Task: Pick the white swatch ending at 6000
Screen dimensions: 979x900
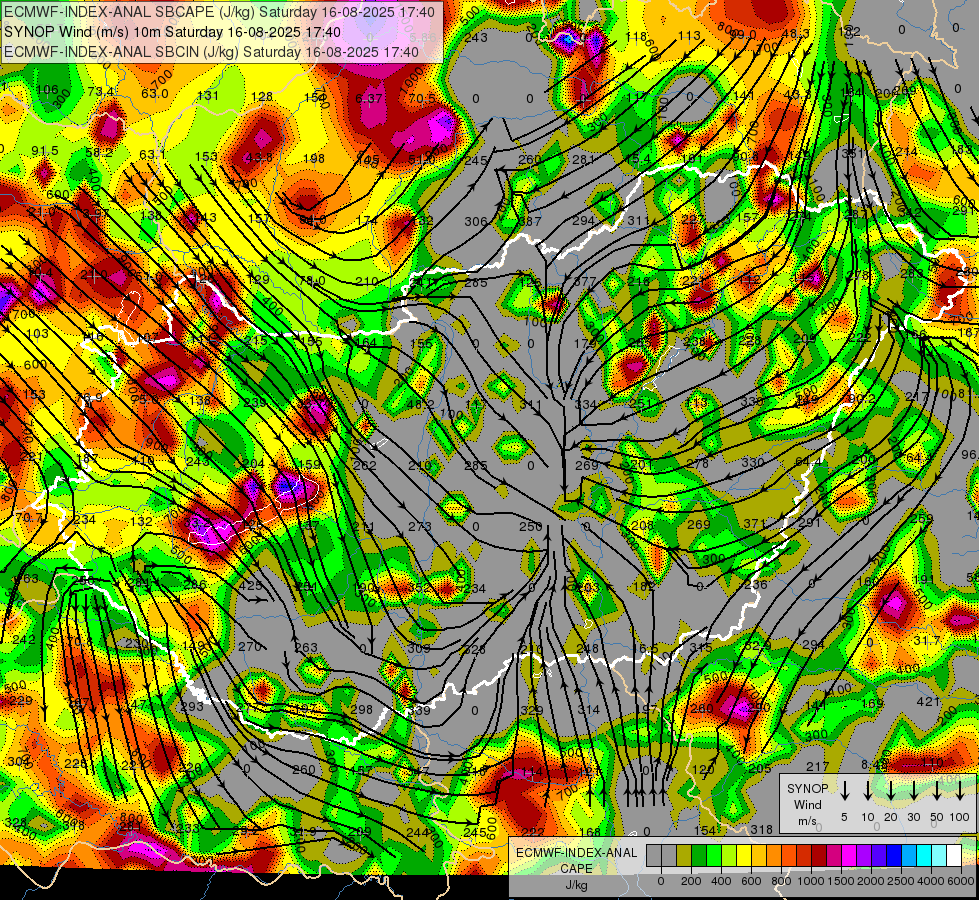Action: coord(954,855)
